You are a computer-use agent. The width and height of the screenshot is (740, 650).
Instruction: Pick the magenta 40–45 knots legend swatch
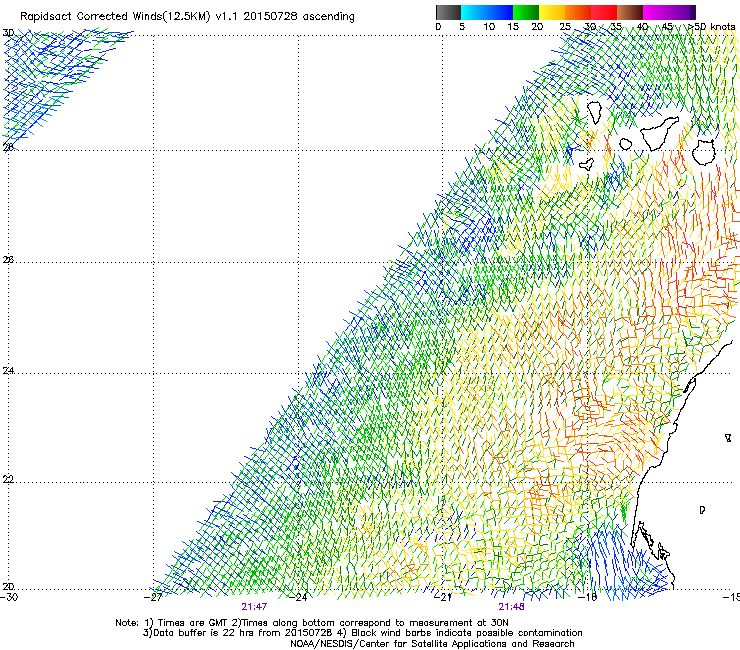656,12
